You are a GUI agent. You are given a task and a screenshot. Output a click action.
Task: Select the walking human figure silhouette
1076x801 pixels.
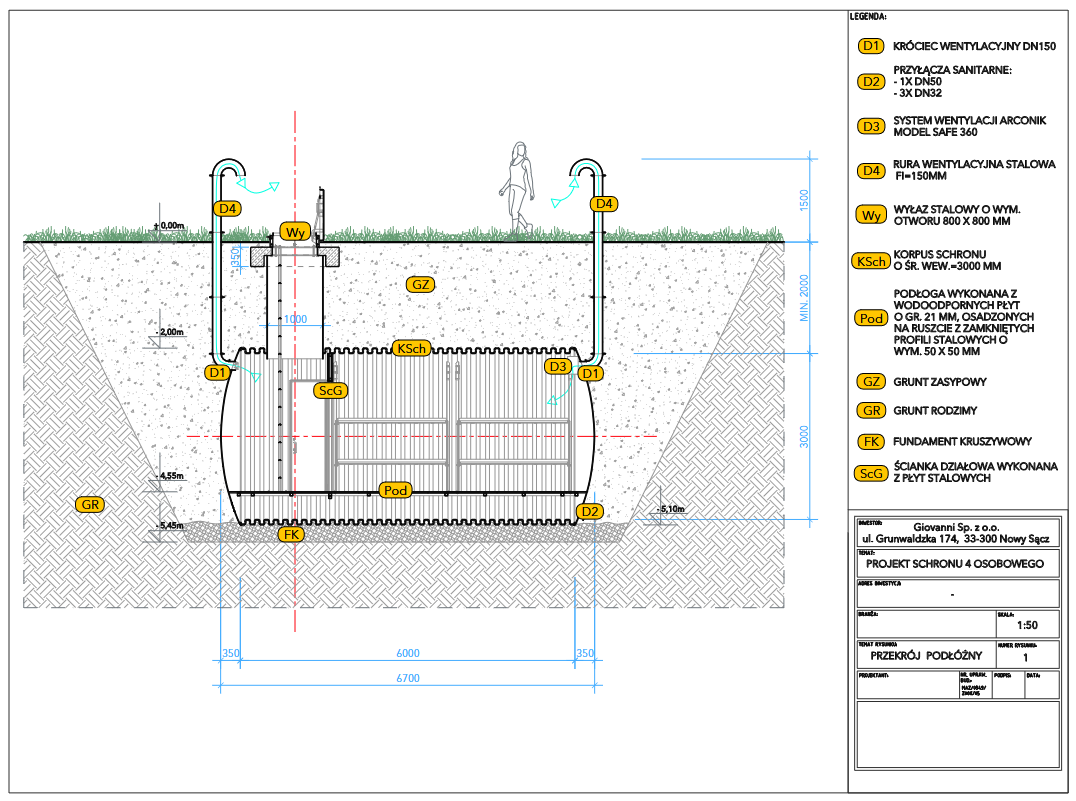point(517,188)
